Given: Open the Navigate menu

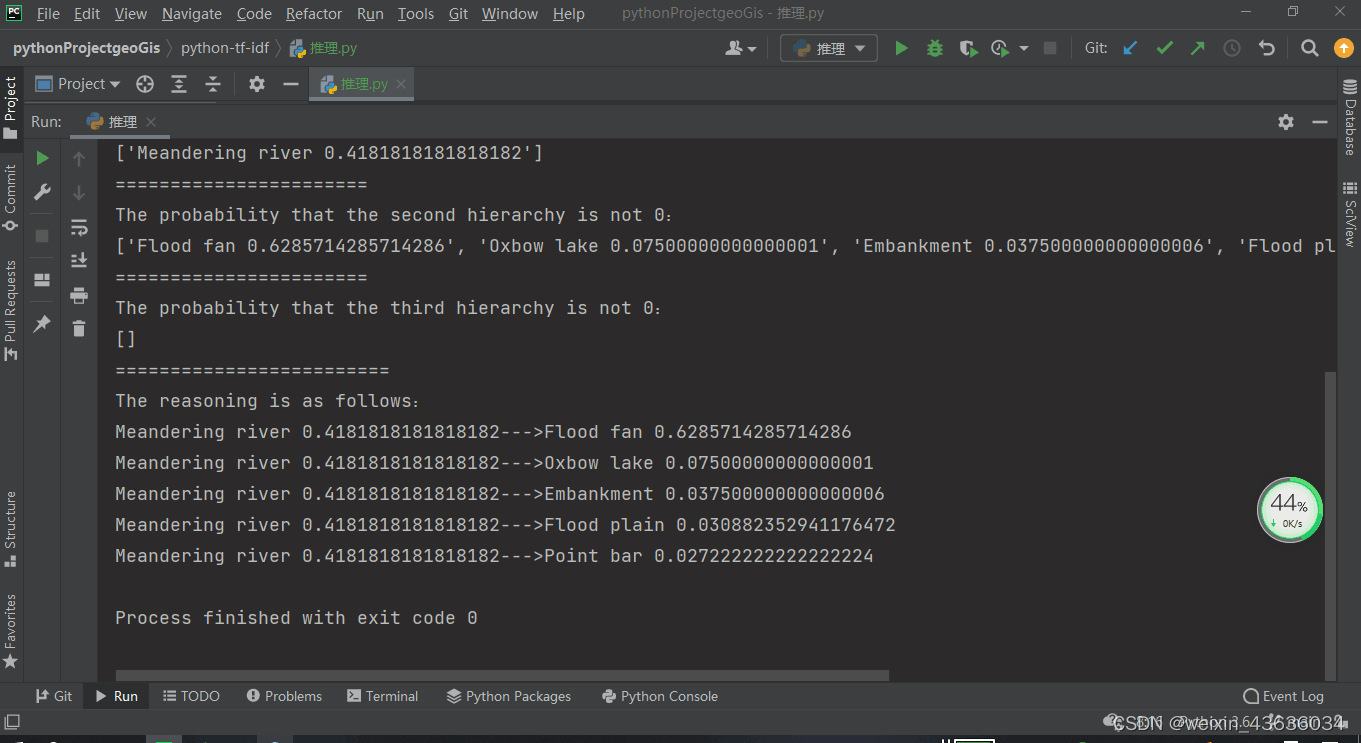Looking at the screenshot, I should click(192, 14).
